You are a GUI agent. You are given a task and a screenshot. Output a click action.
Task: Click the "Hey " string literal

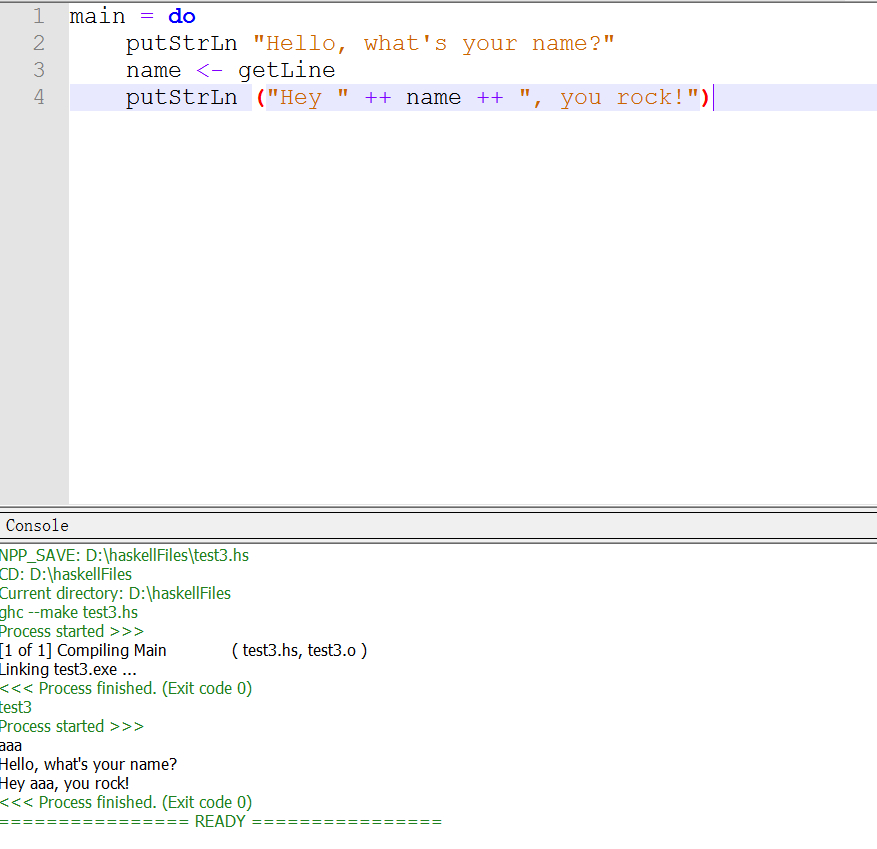pos(308,97)
